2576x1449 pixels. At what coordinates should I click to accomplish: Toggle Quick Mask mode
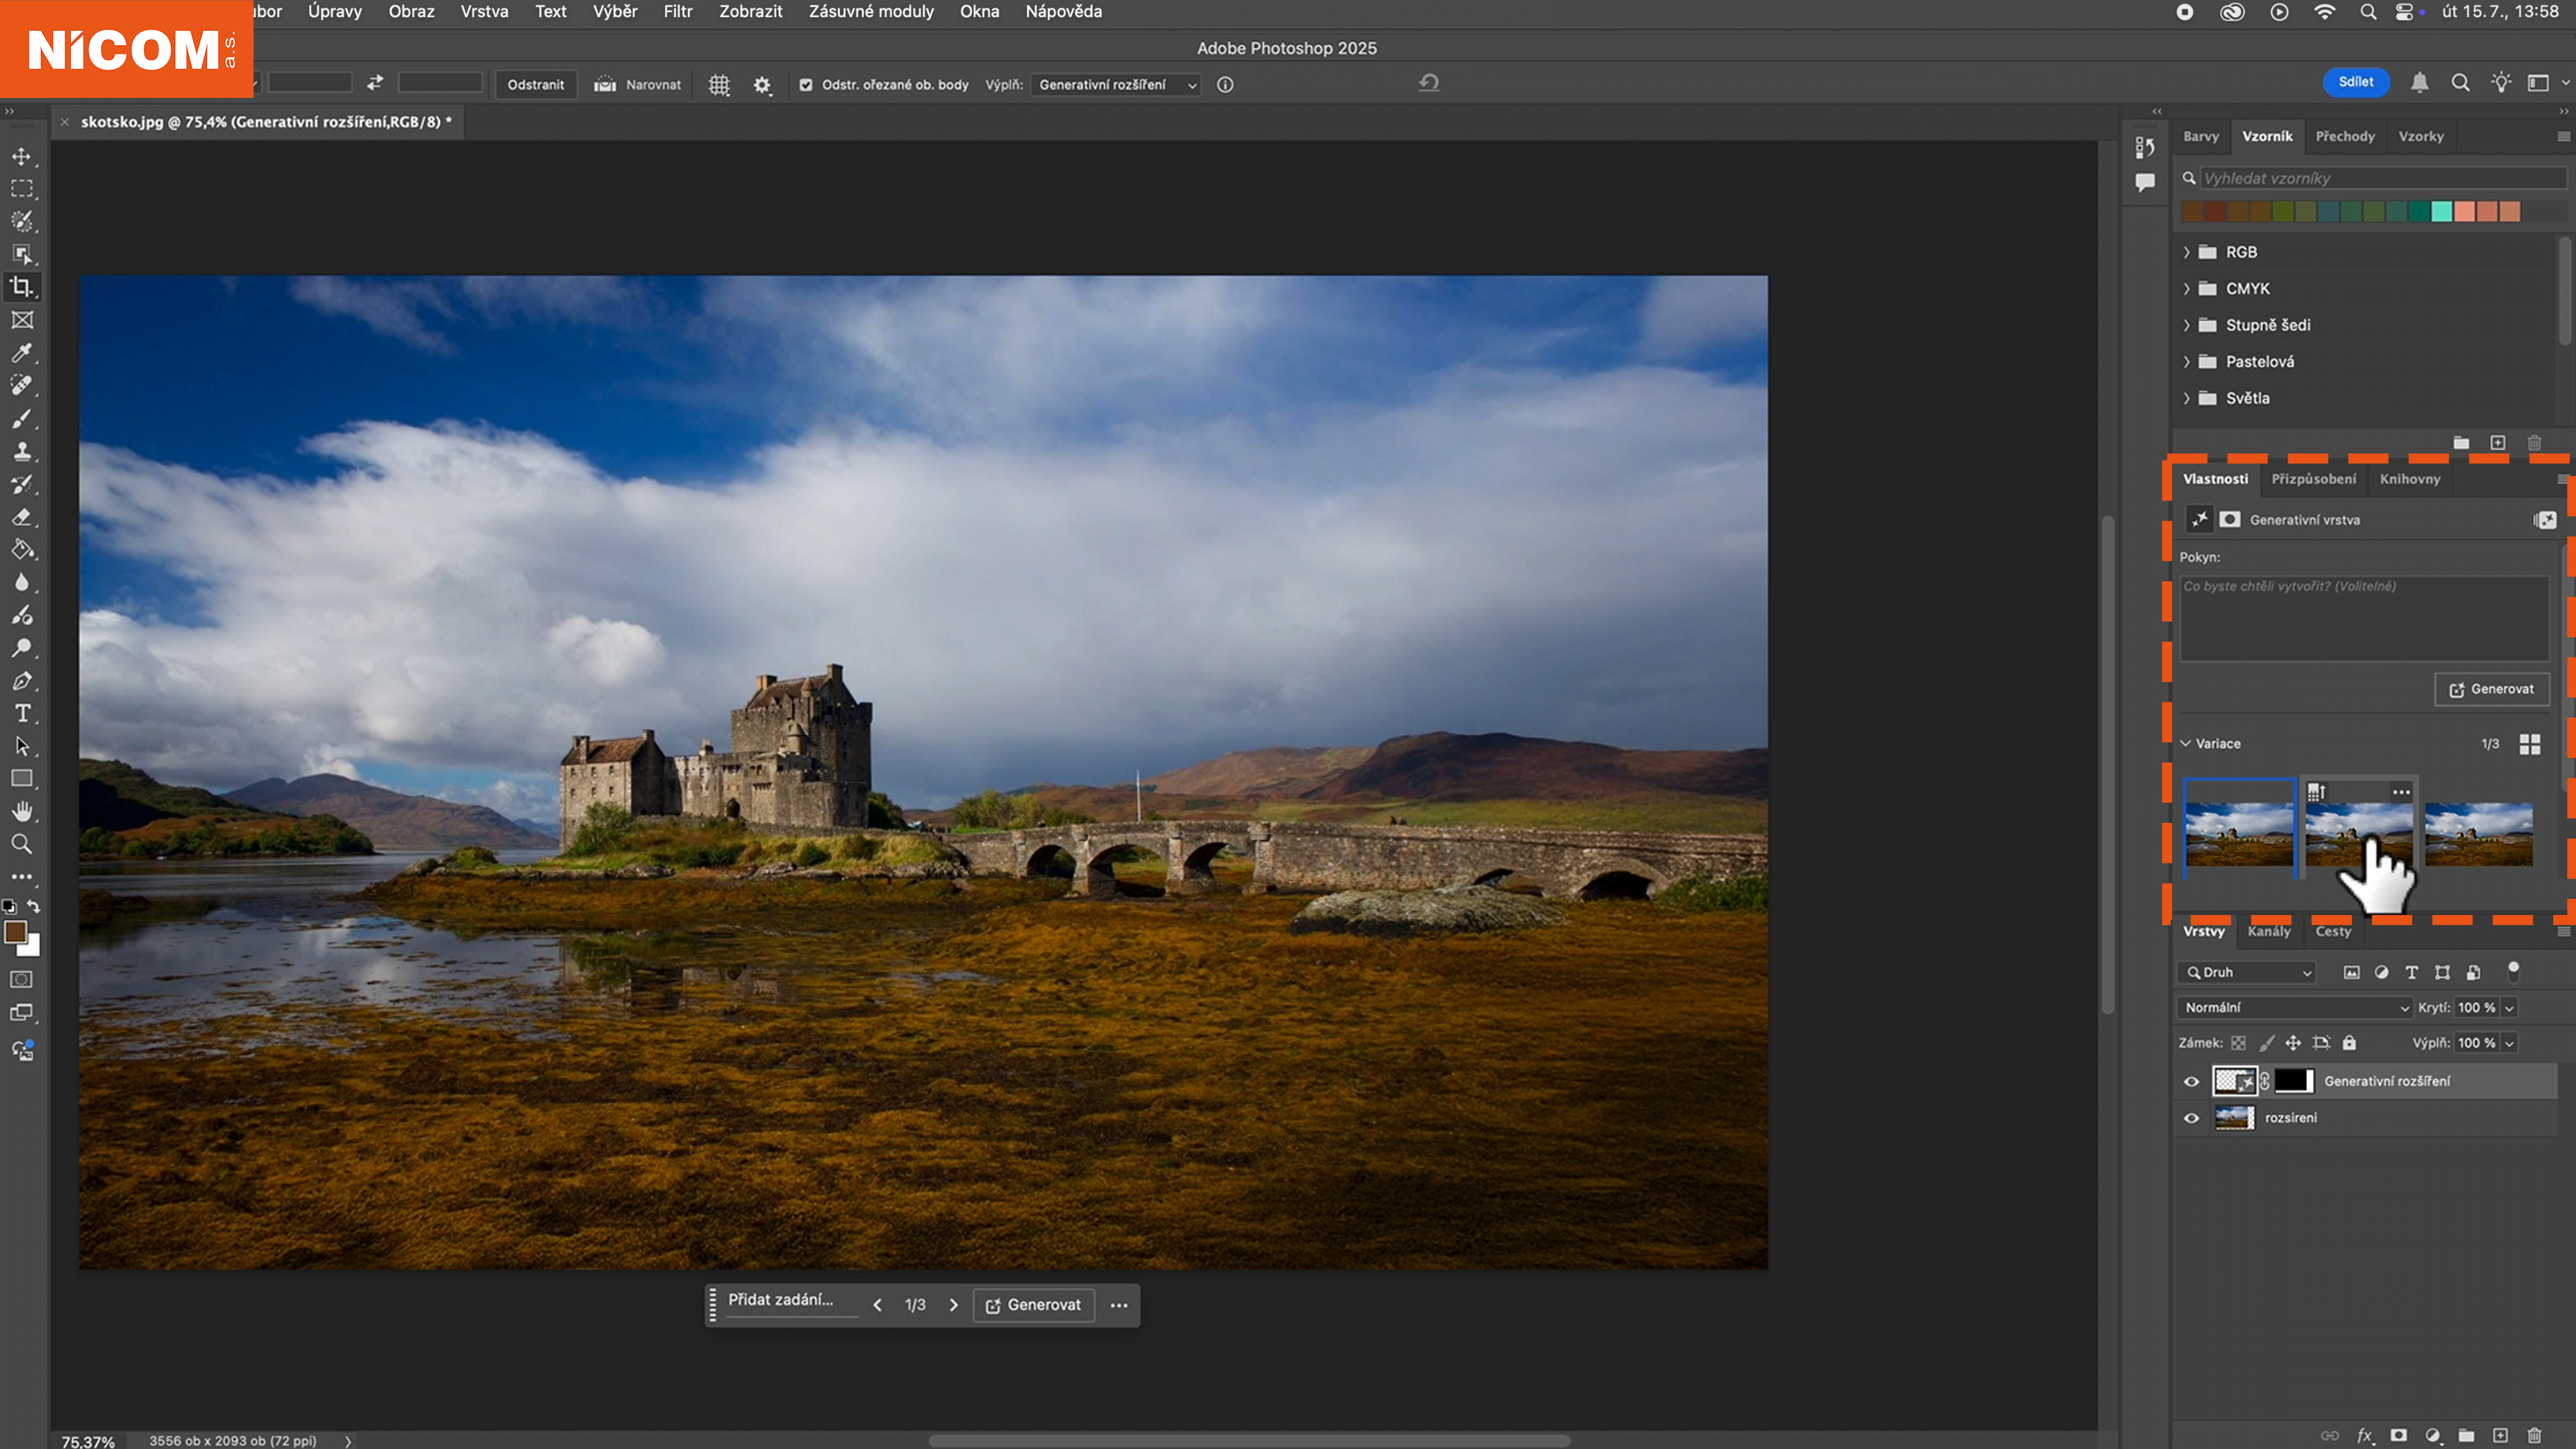tap(21, 980)
